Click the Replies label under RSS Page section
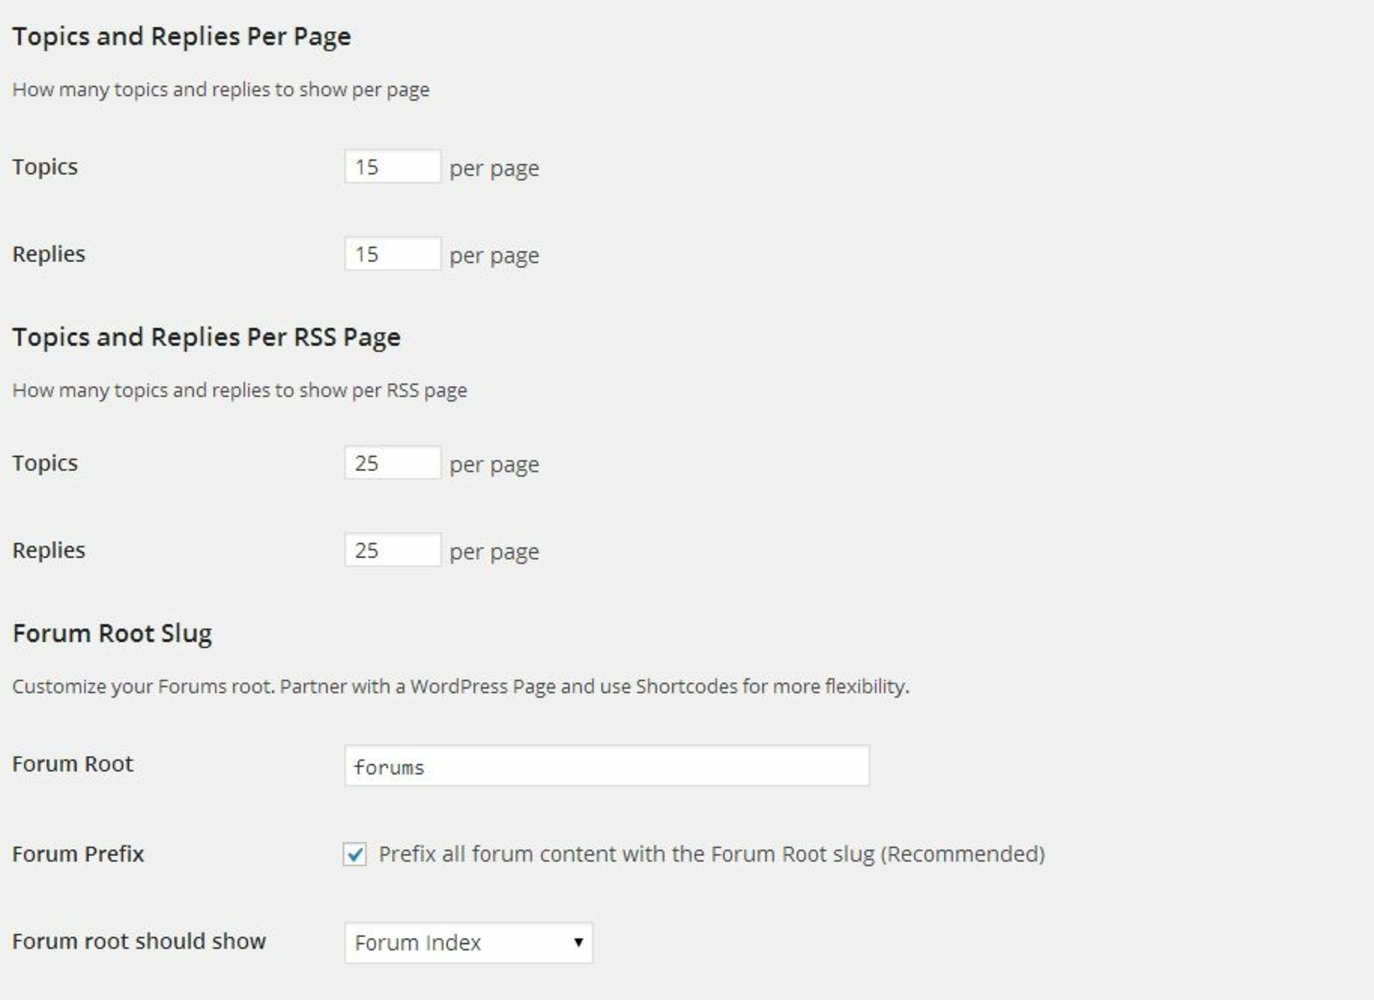Viewport: 1374px width, 1000px height. coord(49,550)
